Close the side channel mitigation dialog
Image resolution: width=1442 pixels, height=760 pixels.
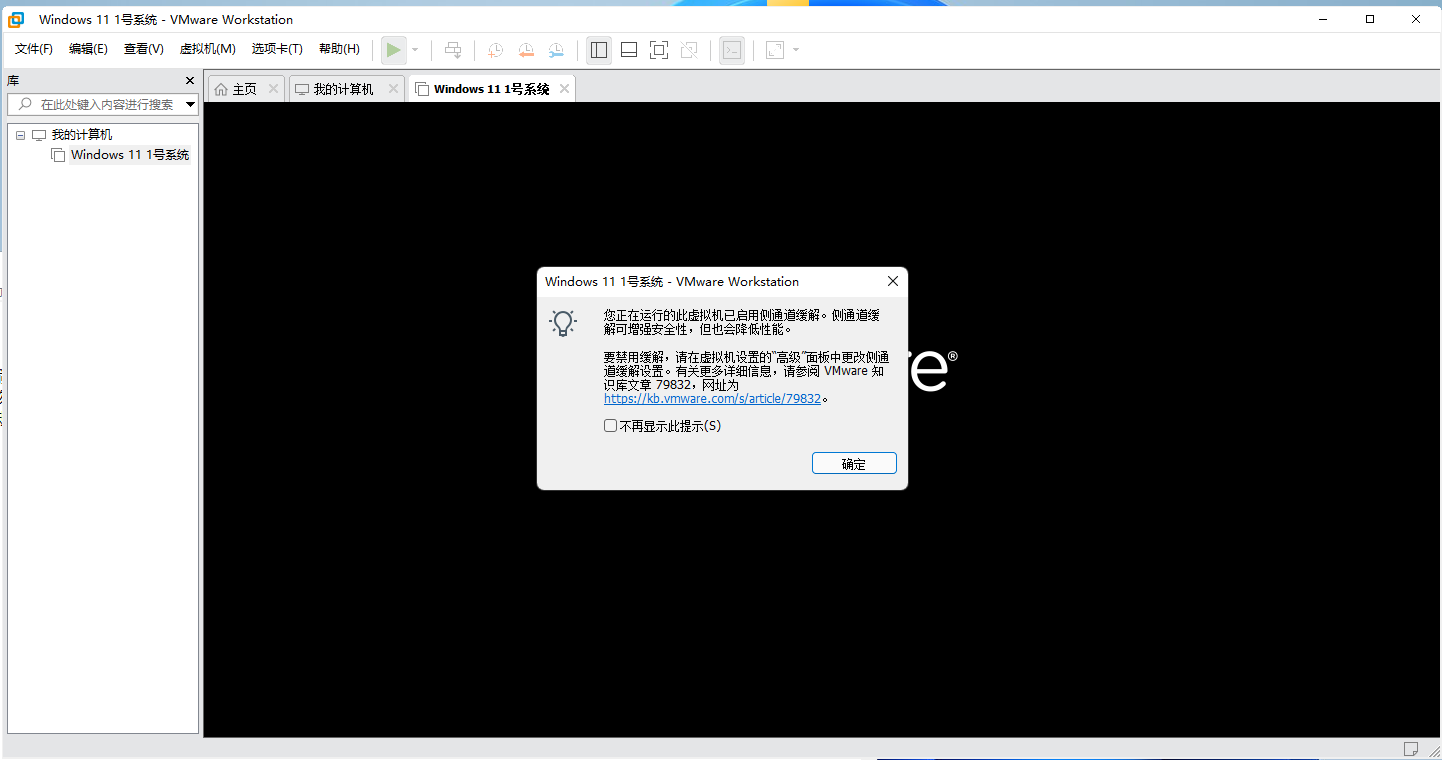pos(893,281)
